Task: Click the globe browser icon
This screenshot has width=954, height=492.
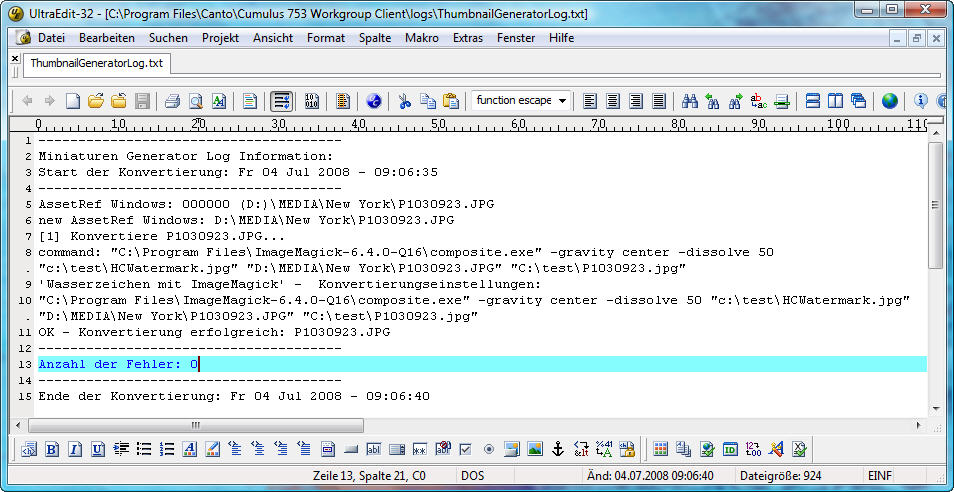Action: (890, 101)
